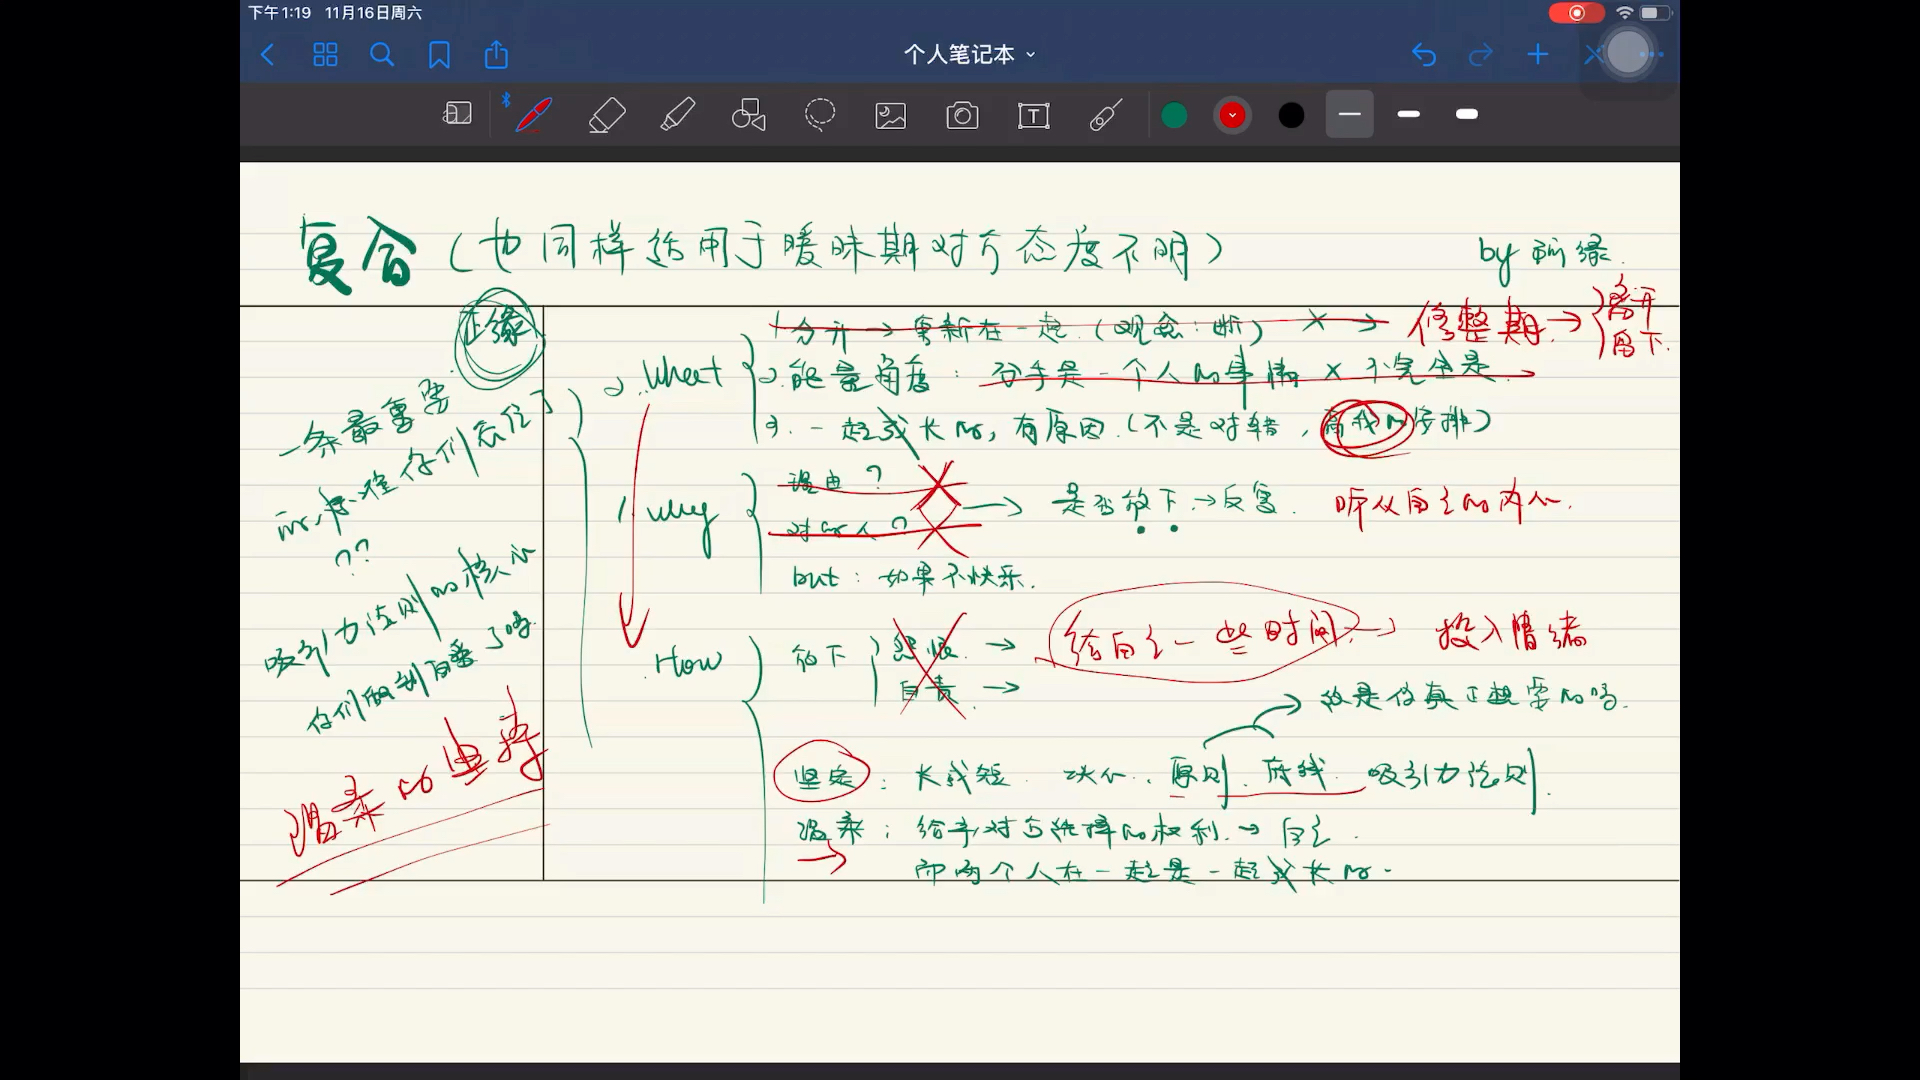Image resolution: width=1920 pixels, height=1080 pixels.
Task: Choose the black pen color
Action: [x=1292, y=116]
